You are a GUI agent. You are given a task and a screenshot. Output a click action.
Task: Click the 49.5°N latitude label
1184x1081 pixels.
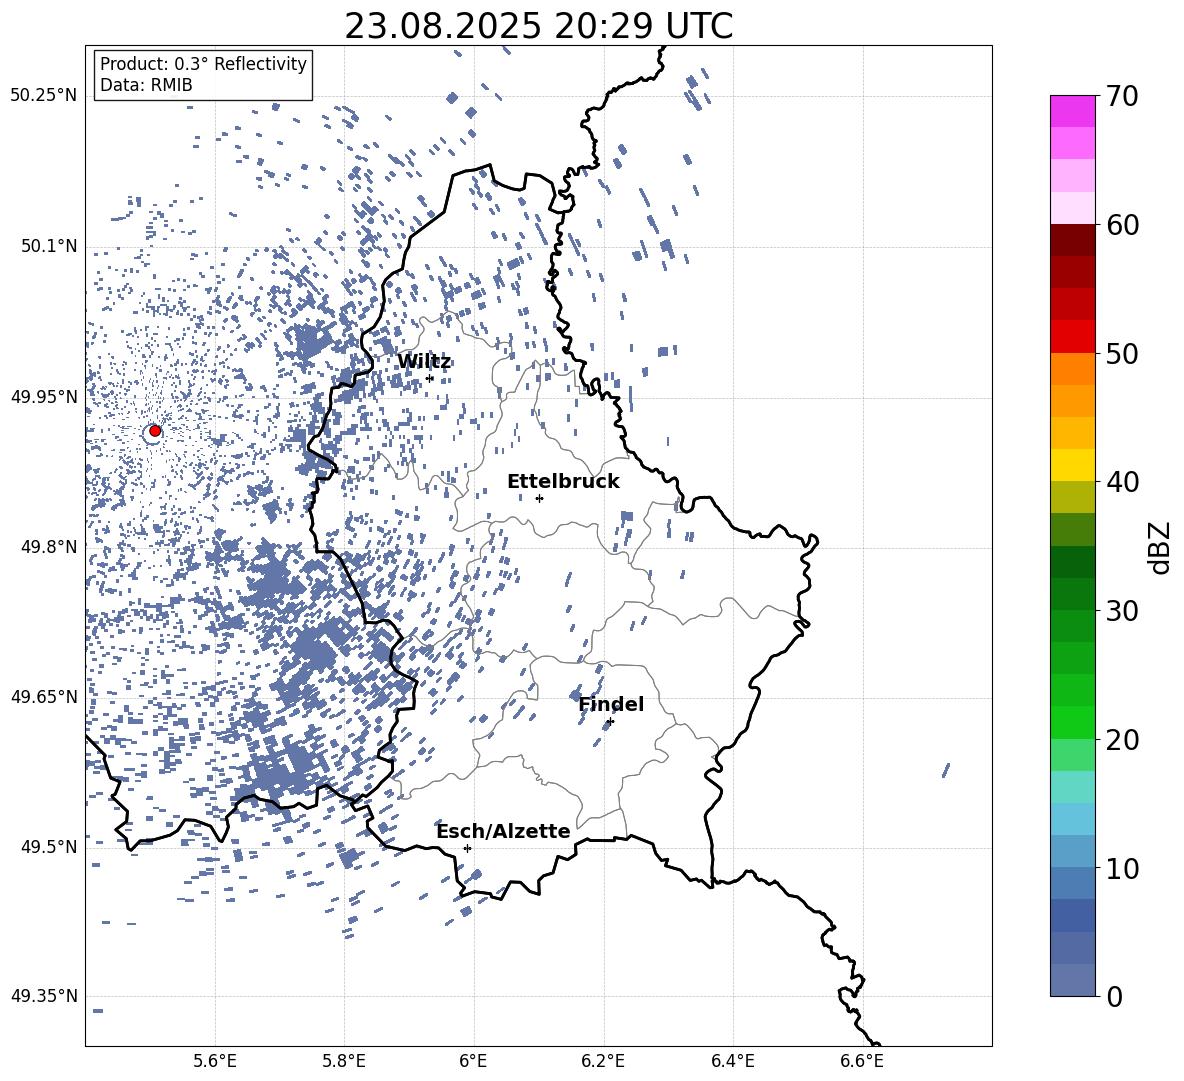point(48,846)
